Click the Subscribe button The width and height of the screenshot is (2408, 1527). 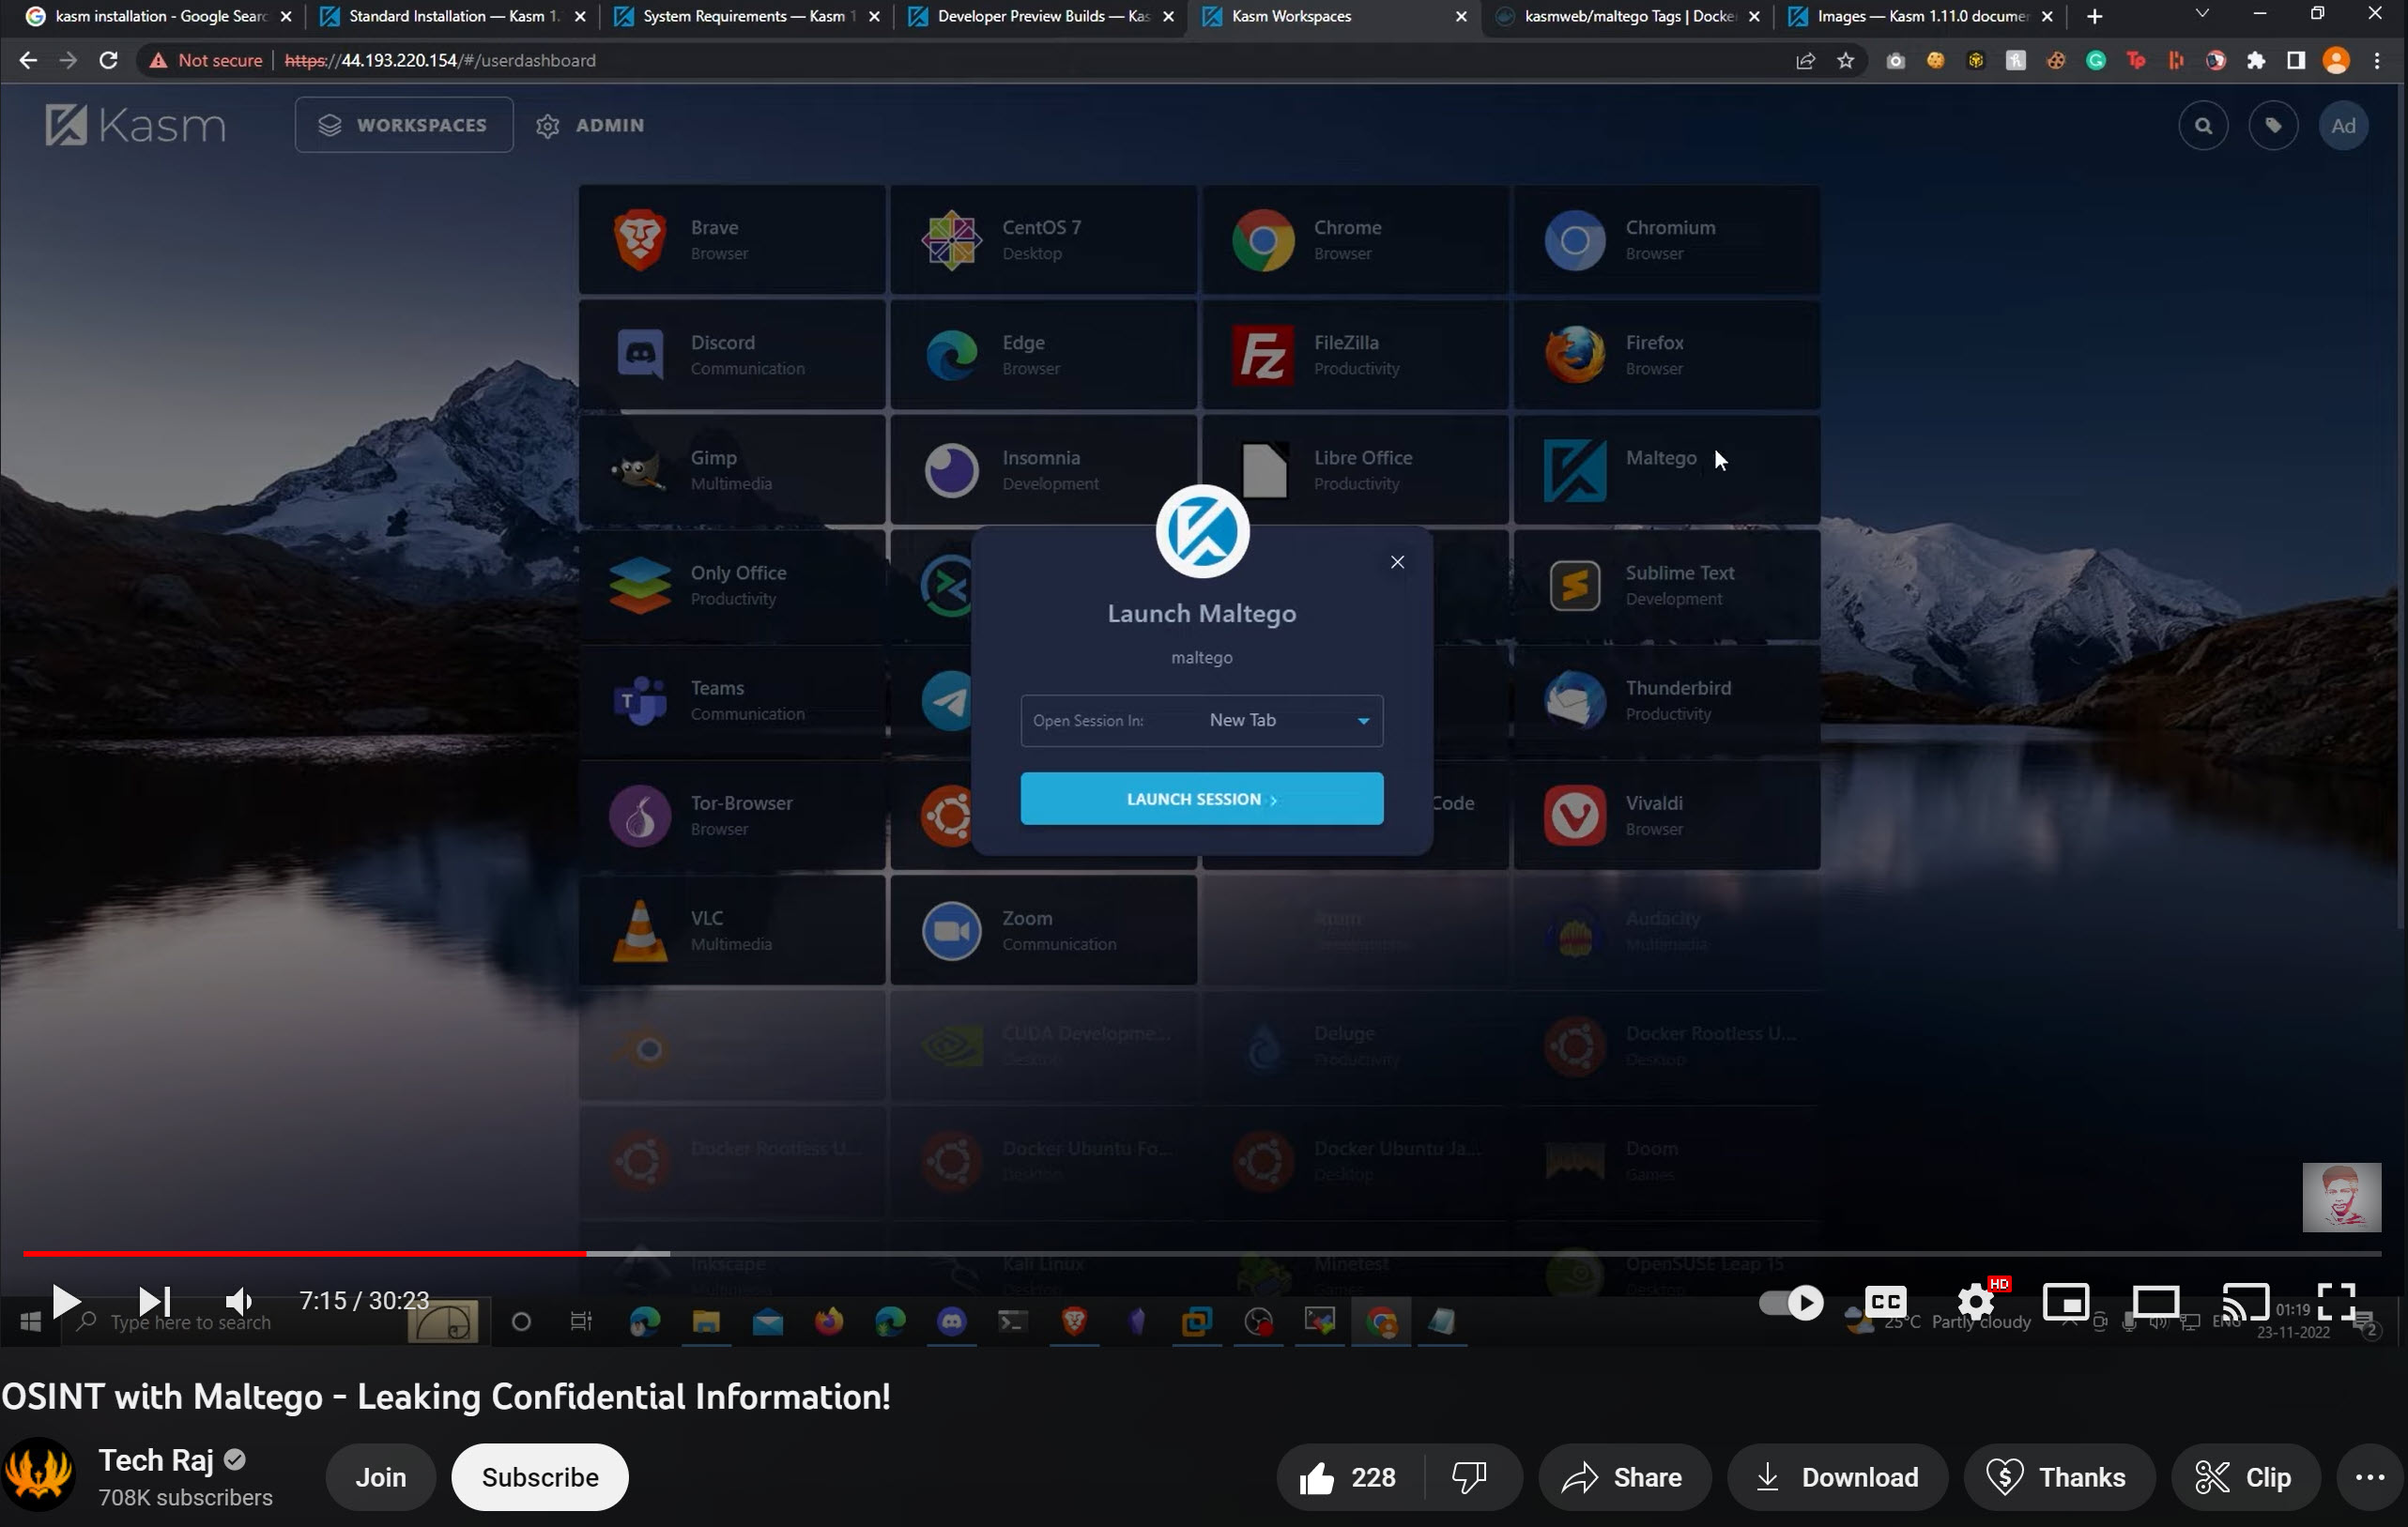click(x=540, y=1477)
